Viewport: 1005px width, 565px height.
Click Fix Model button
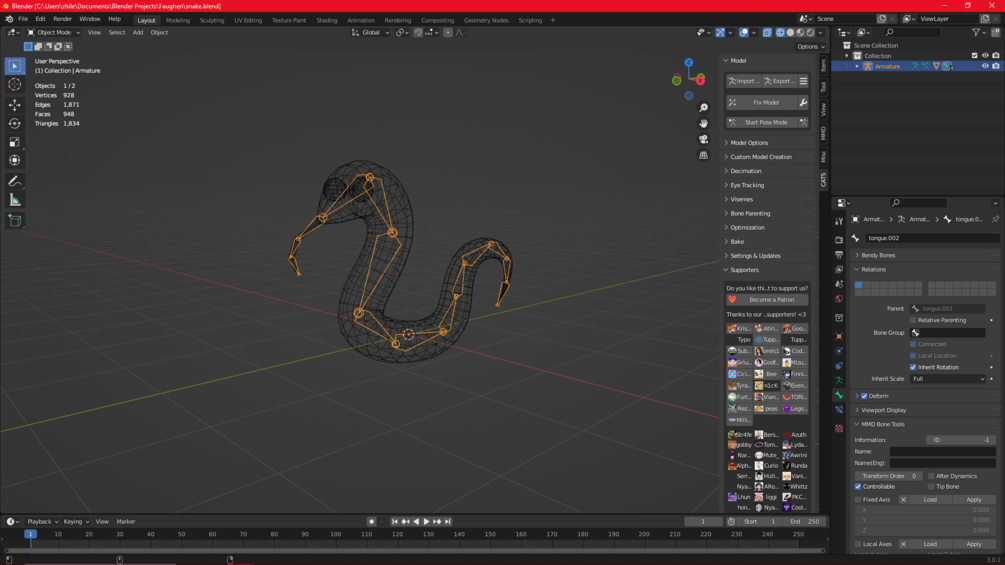(x=762, y=102)
